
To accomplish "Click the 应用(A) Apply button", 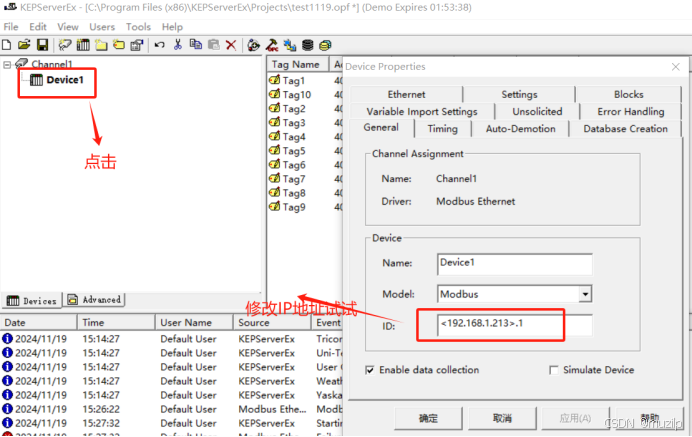I will [575, 418].
